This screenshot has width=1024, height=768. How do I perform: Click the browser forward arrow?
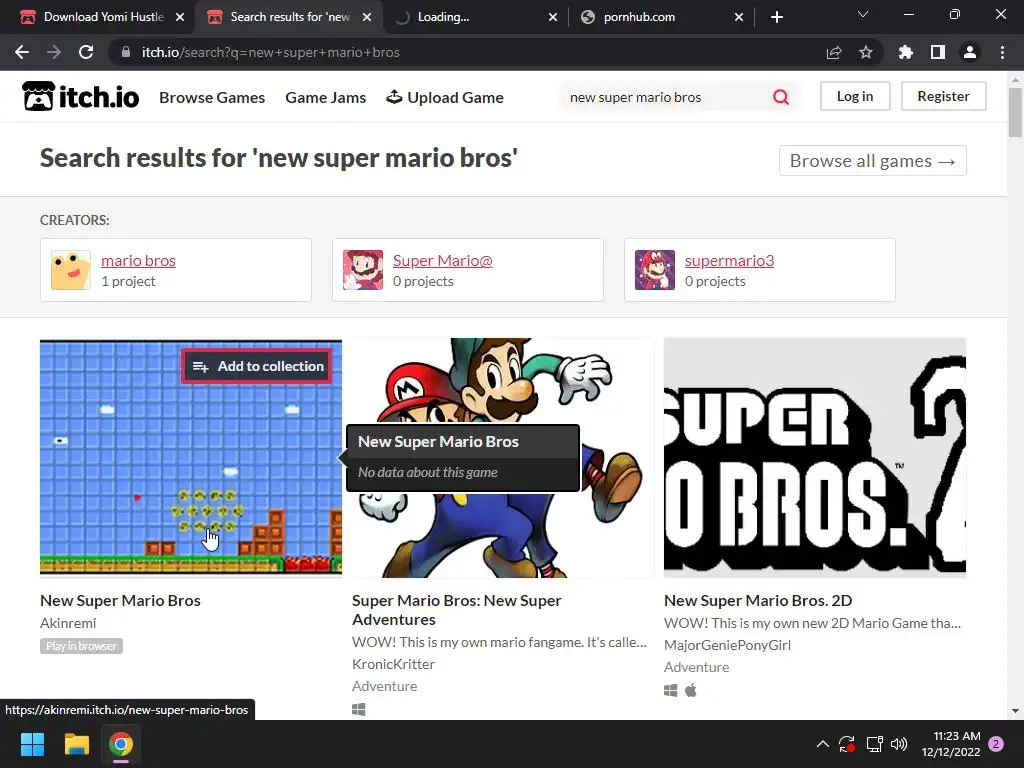pos(54,52)
